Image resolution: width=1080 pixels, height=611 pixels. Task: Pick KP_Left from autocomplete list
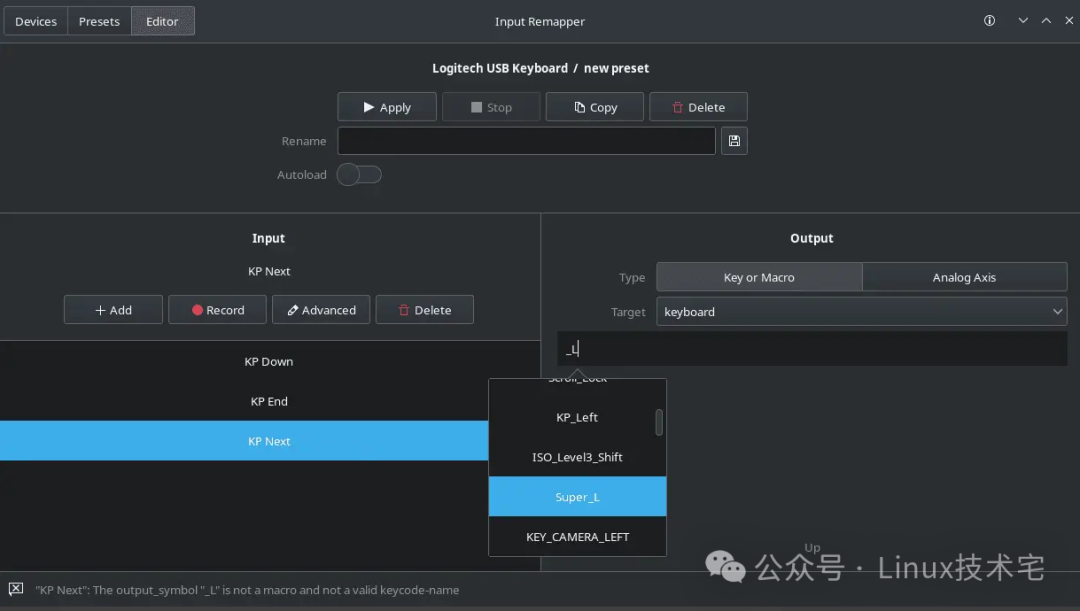click(577, 417)
